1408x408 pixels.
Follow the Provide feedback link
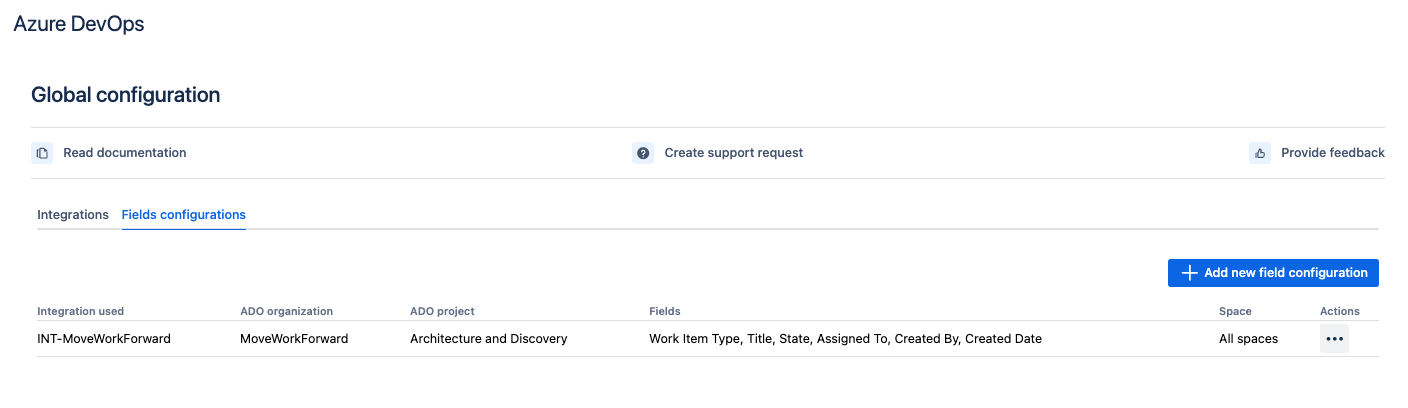click(1332, 153)
